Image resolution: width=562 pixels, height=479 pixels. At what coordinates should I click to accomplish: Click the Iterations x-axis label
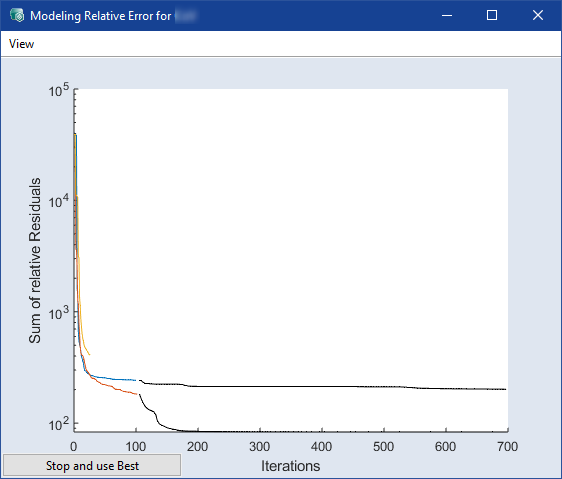(290, 466)
